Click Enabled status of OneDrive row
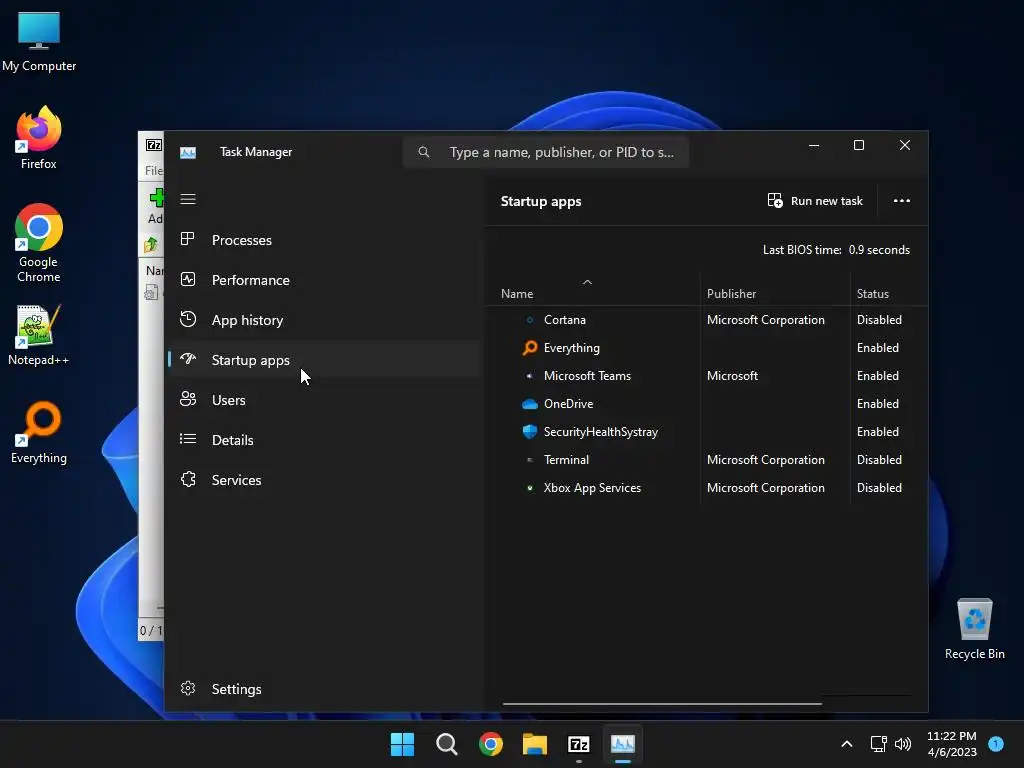Screen dimensions: 1024x768 (x=878, y=404)
